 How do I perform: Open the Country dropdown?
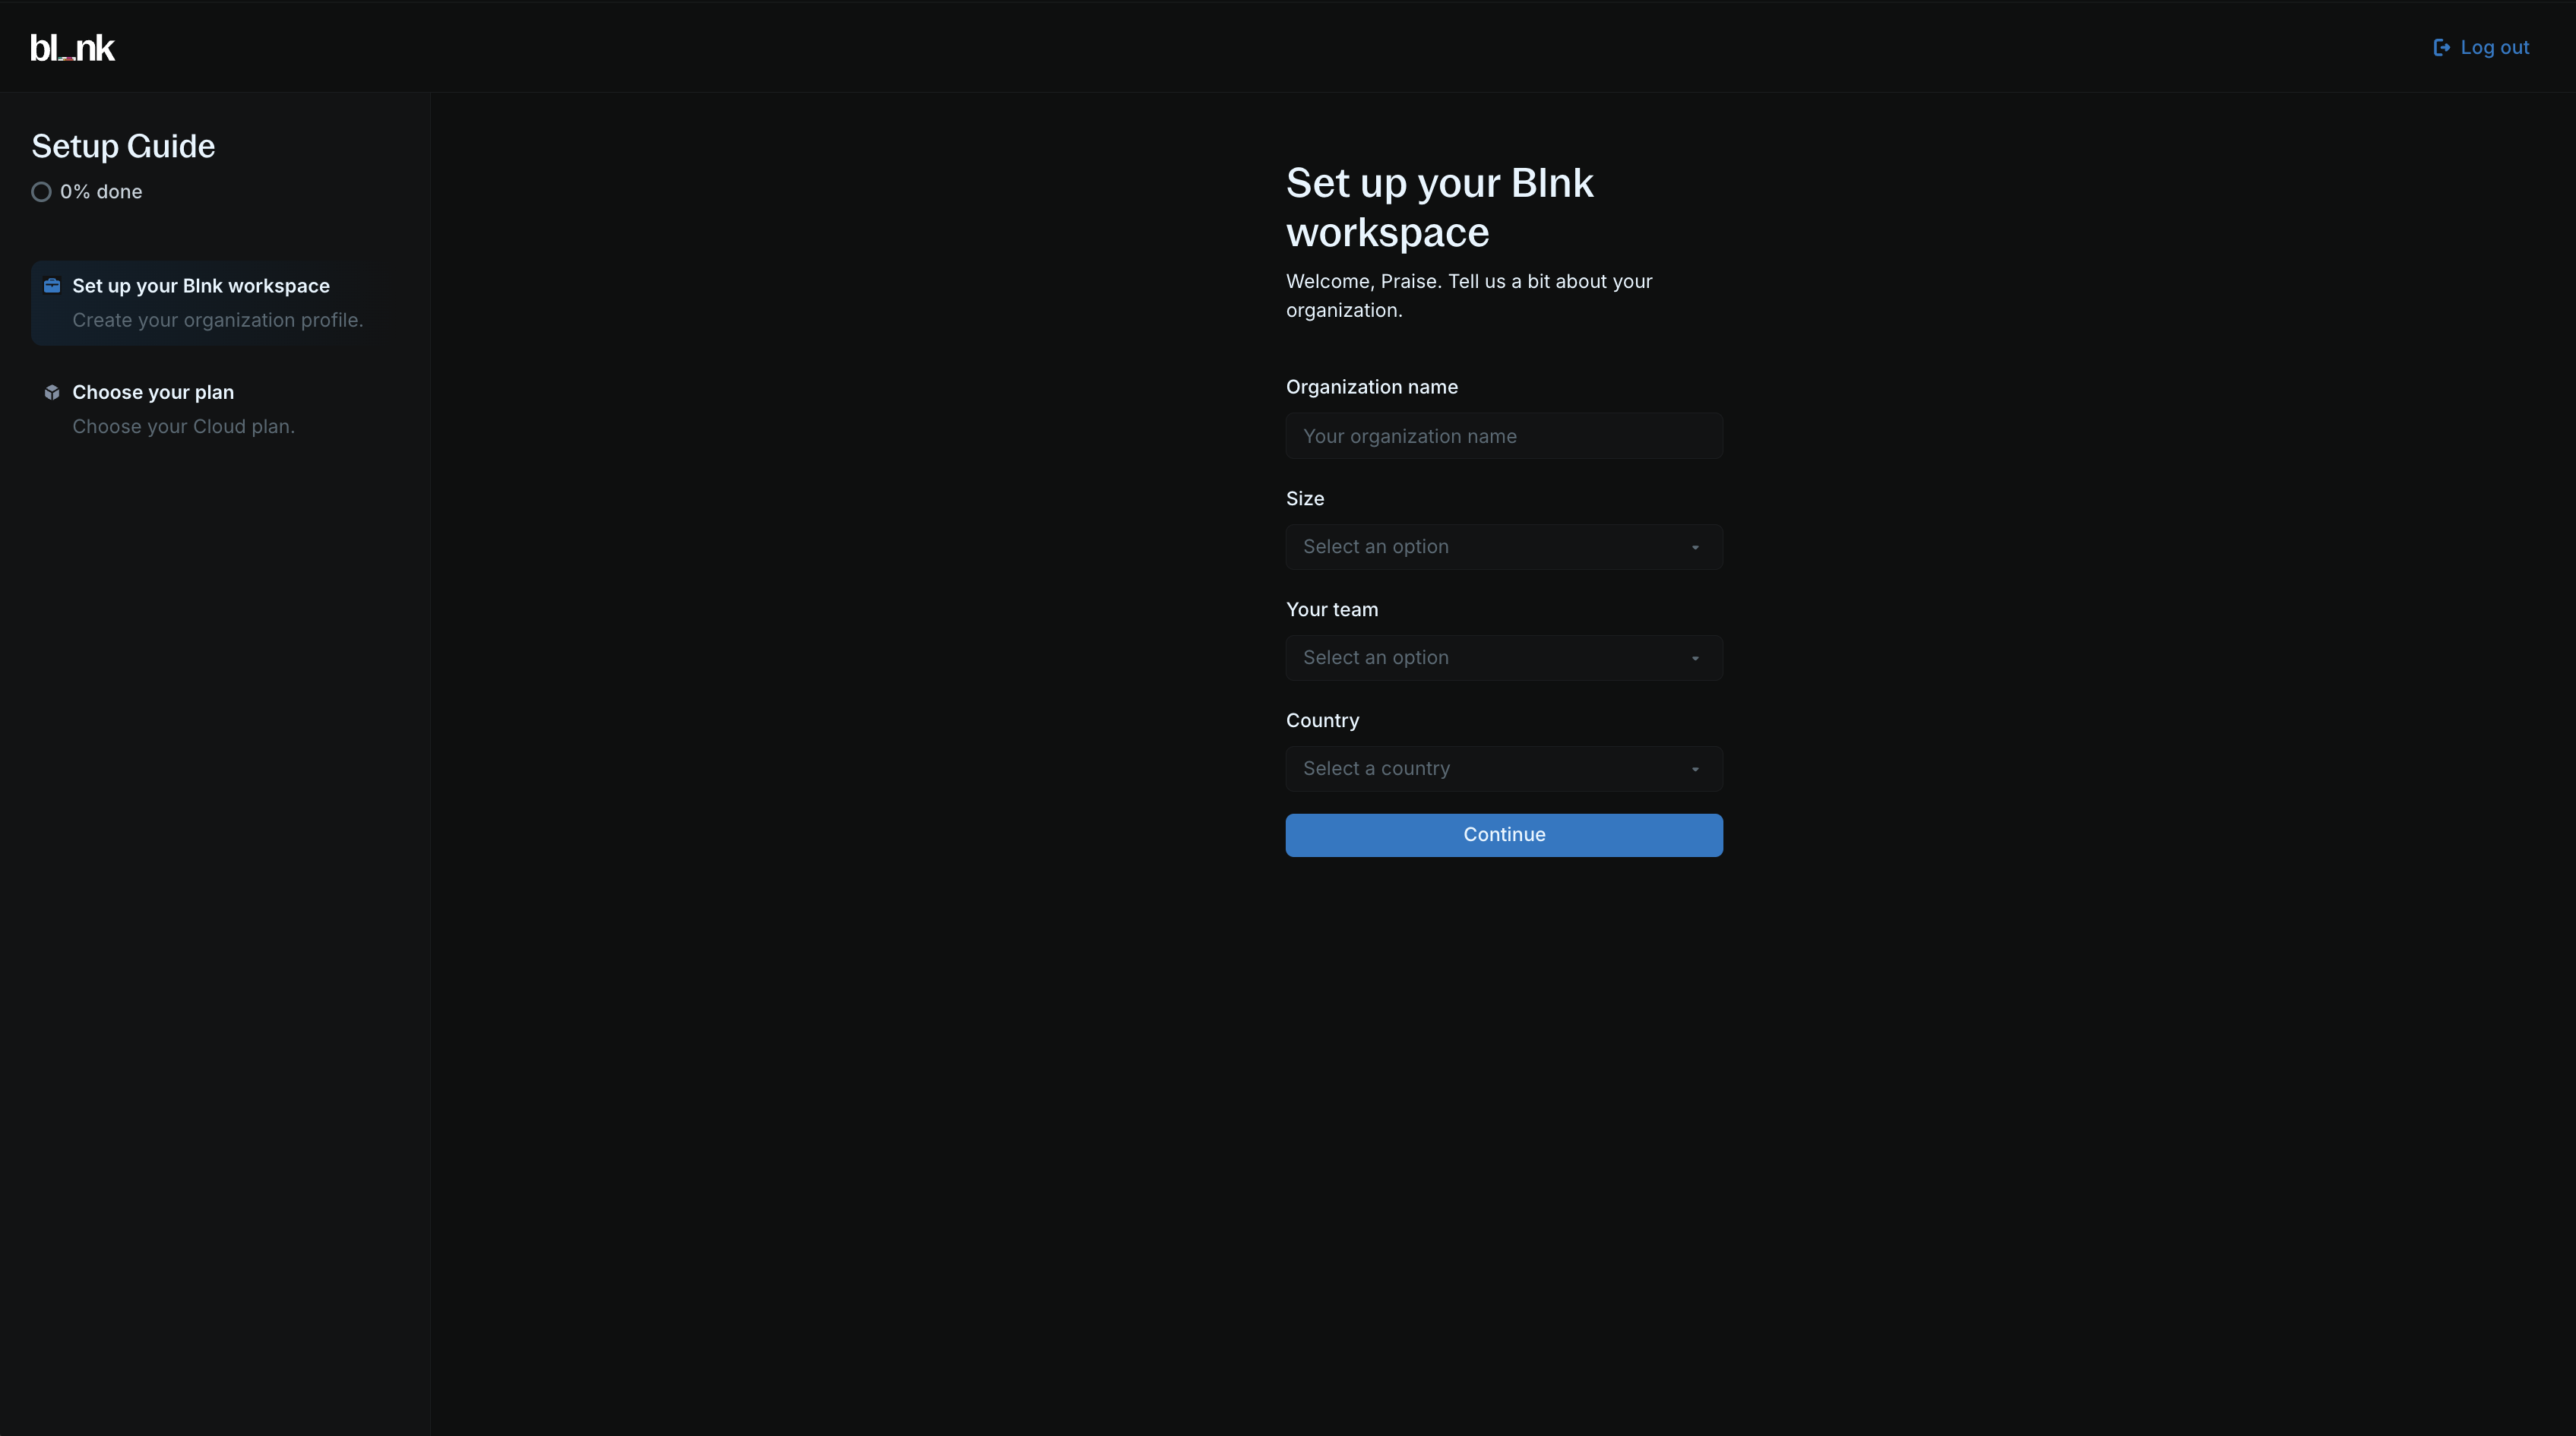pos(1504,769)
